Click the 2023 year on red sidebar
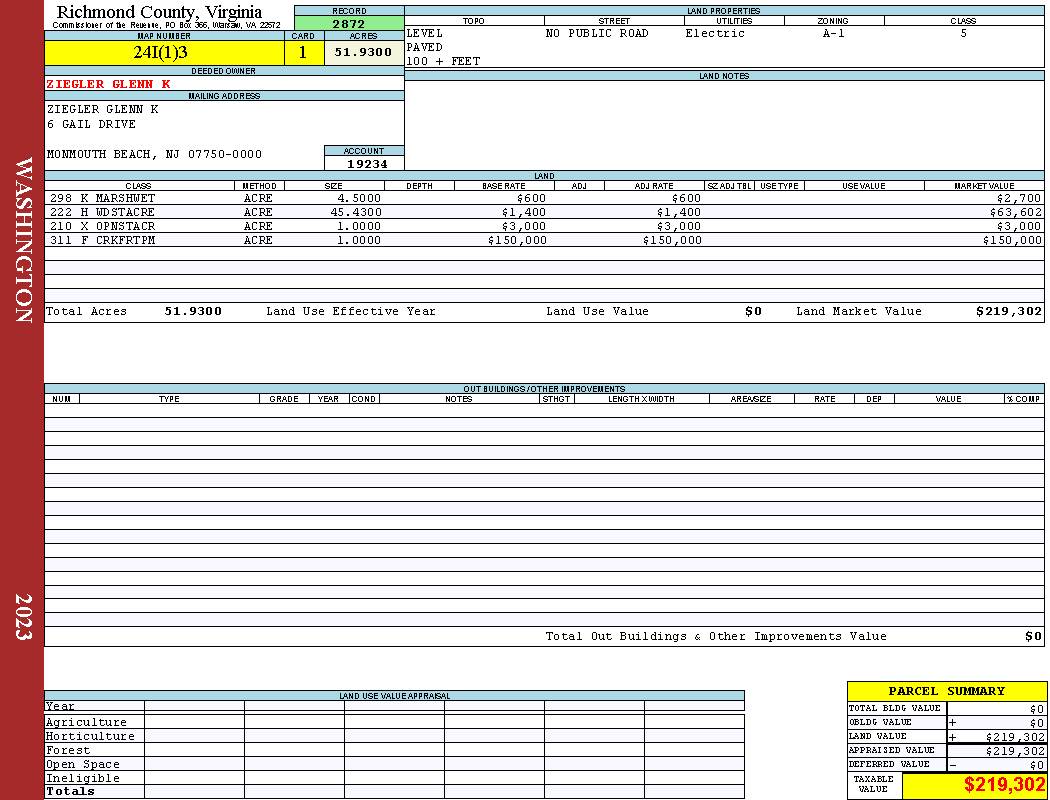 point(23,617)
